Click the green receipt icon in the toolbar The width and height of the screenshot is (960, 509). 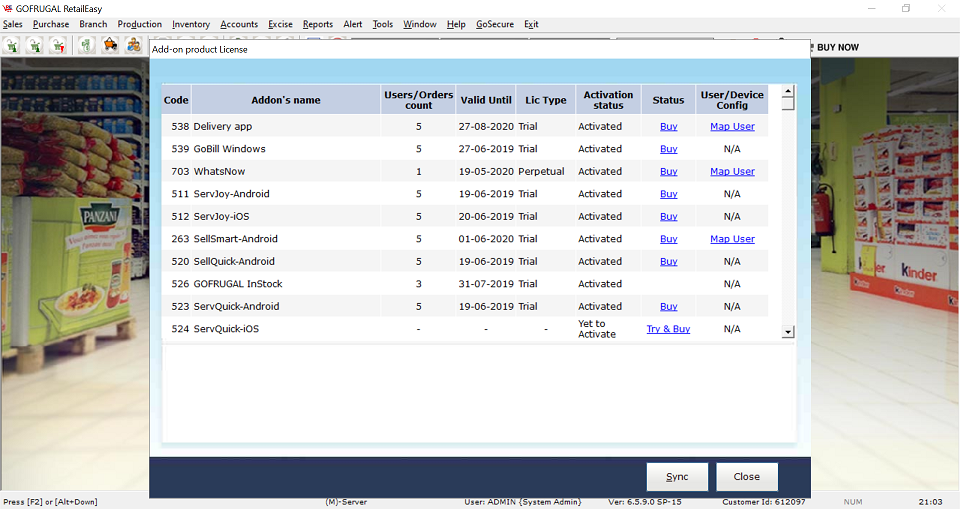coord(87,46)
